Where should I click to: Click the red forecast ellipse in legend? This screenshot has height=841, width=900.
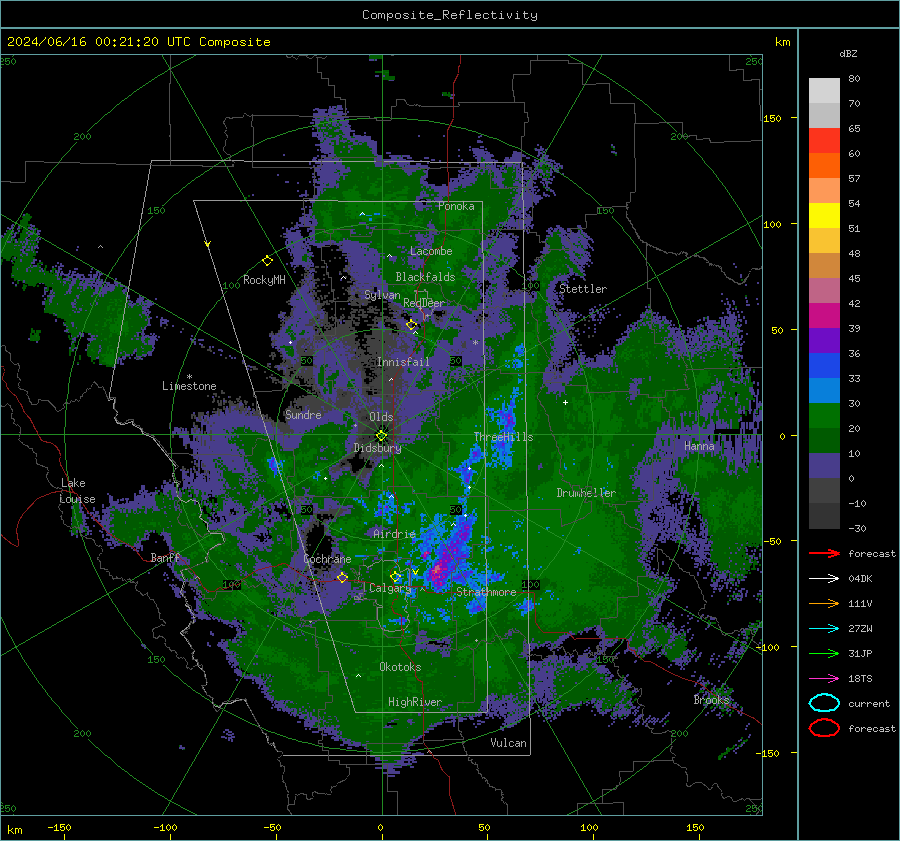click(x=824, y=728)
